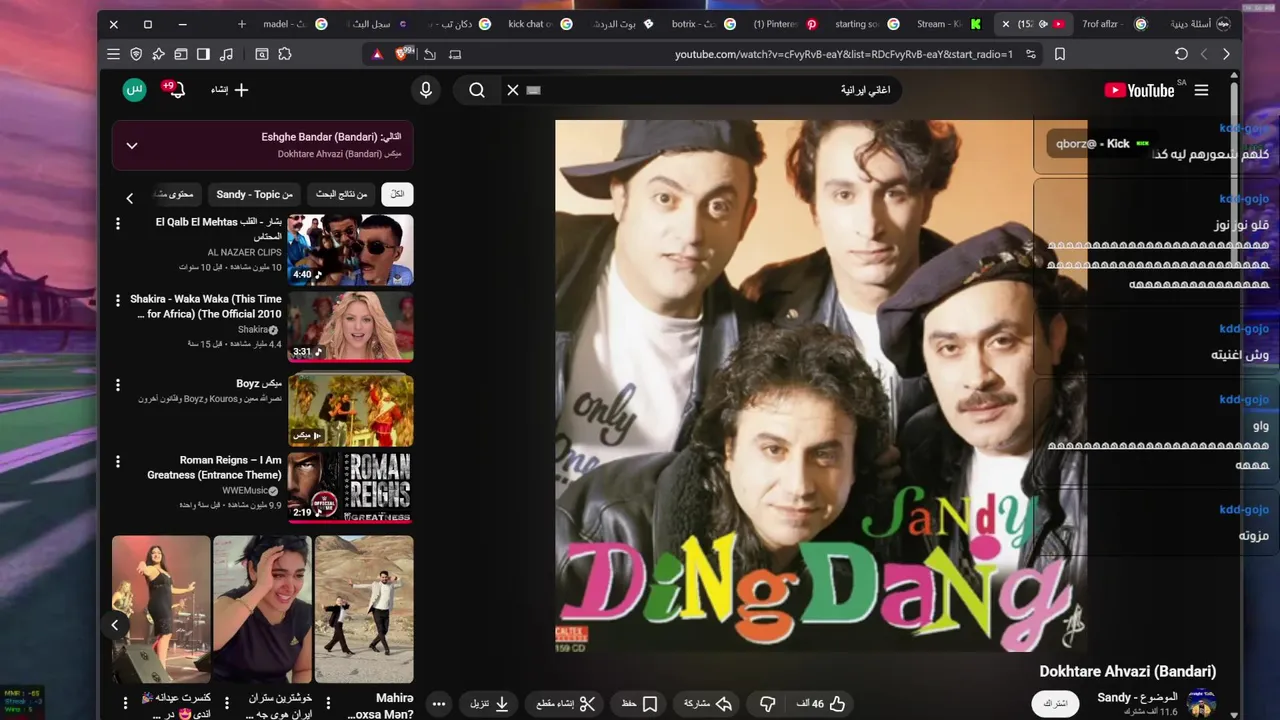
Task: Open the YouTube guide hamburger menu
Action: tap(1201, 90)
